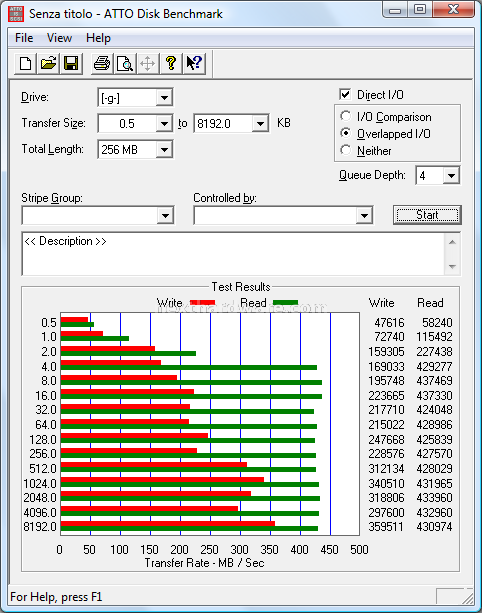The image size is (482, 613).
Task: Toggle the Direct I/O checkbox
Action: (345, 94)
